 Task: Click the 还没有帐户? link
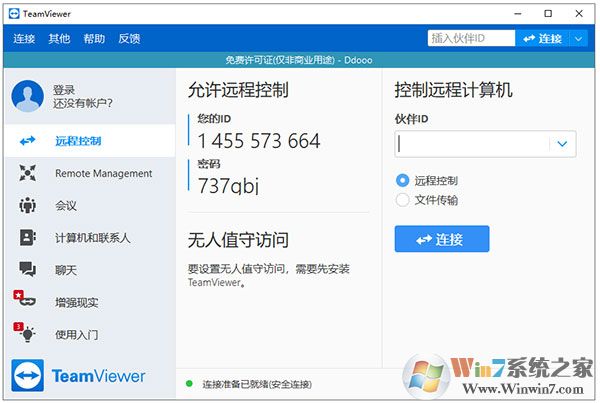(82, 103)
